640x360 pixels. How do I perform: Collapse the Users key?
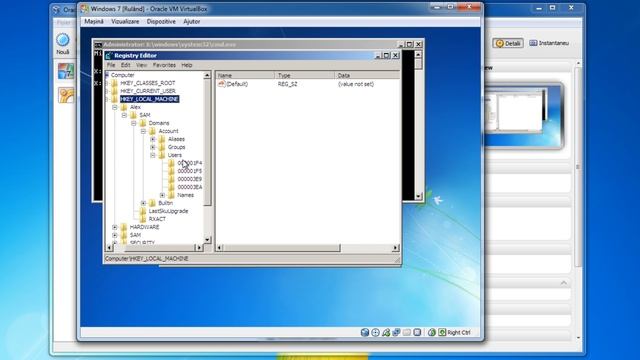(153, 155)
